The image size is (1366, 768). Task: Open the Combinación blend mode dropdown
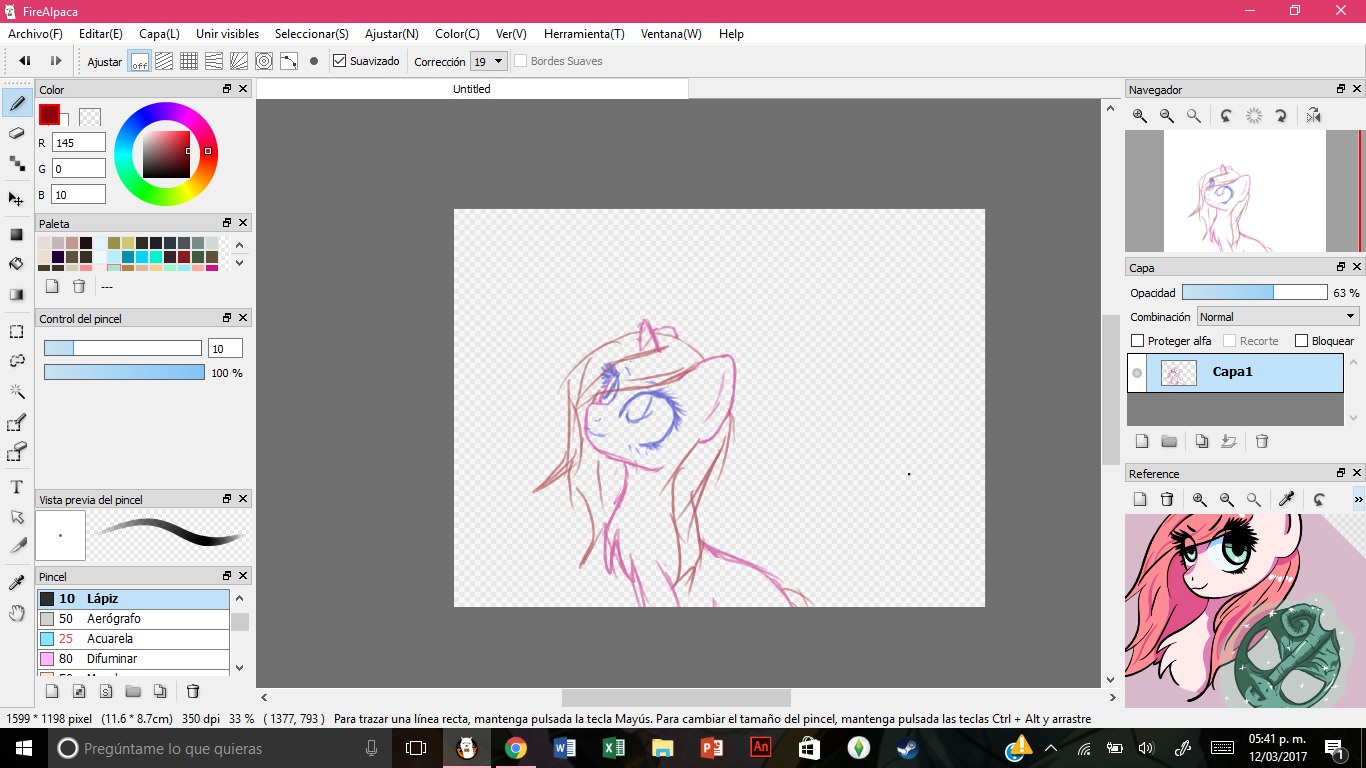click(x=1278, y=317)
